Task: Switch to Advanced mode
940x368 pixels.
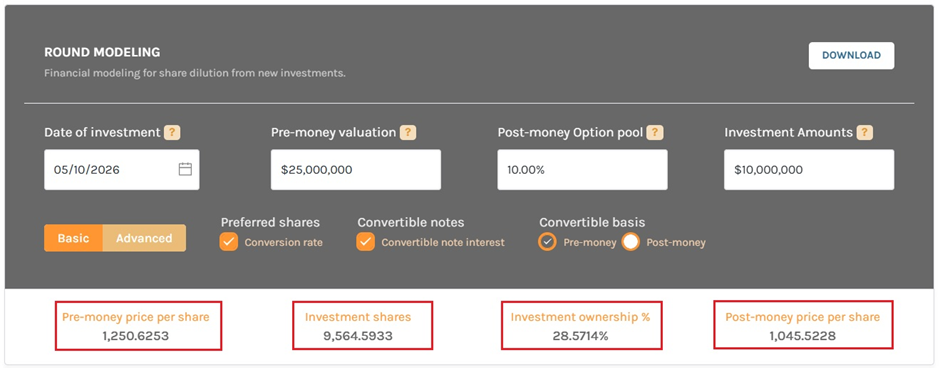Action: pos(144,238)
